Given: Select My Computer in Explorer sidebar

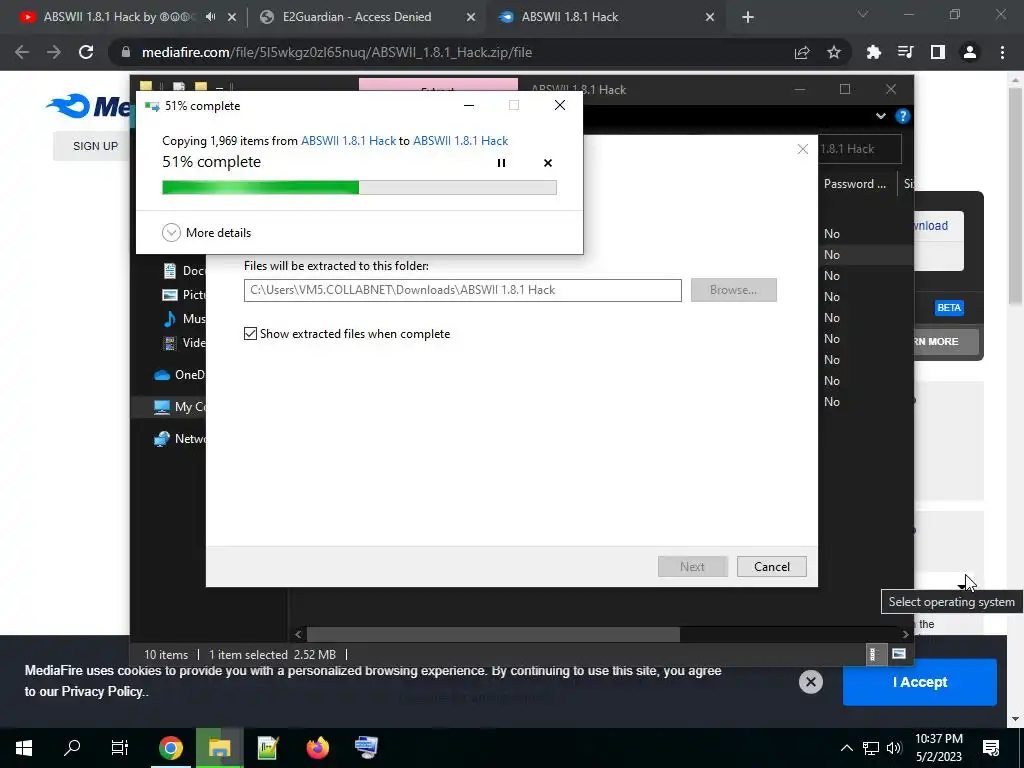Looking at the screenshot, I should pyautogui.click(x=180, y=407).
